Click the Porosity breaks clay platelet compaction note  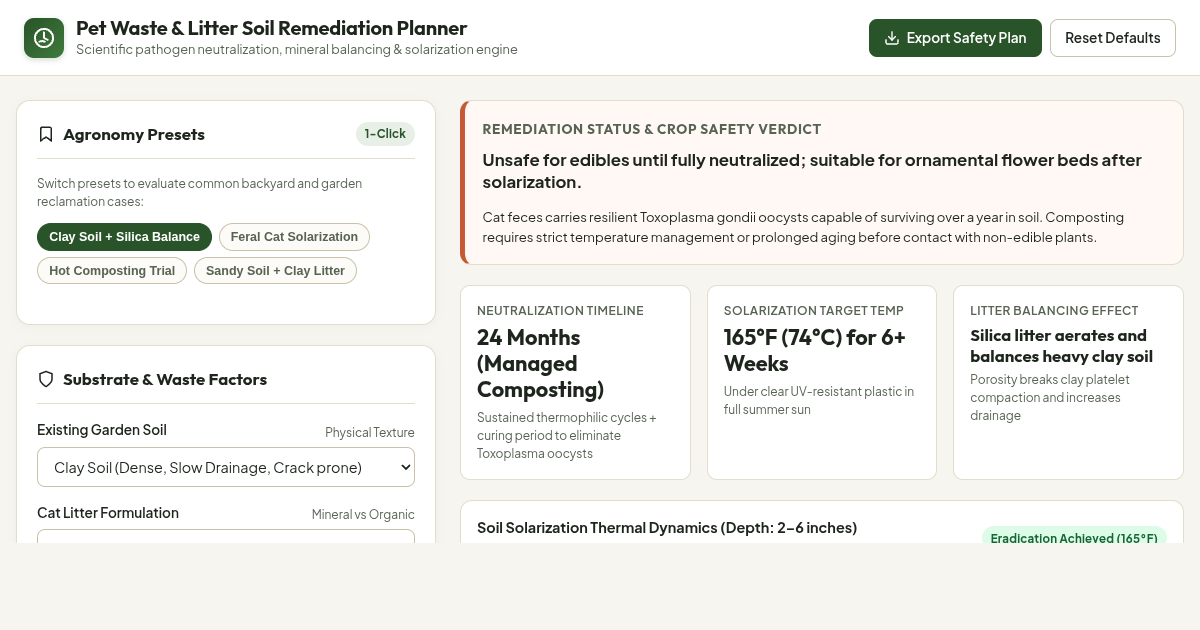pos(1050,397)
